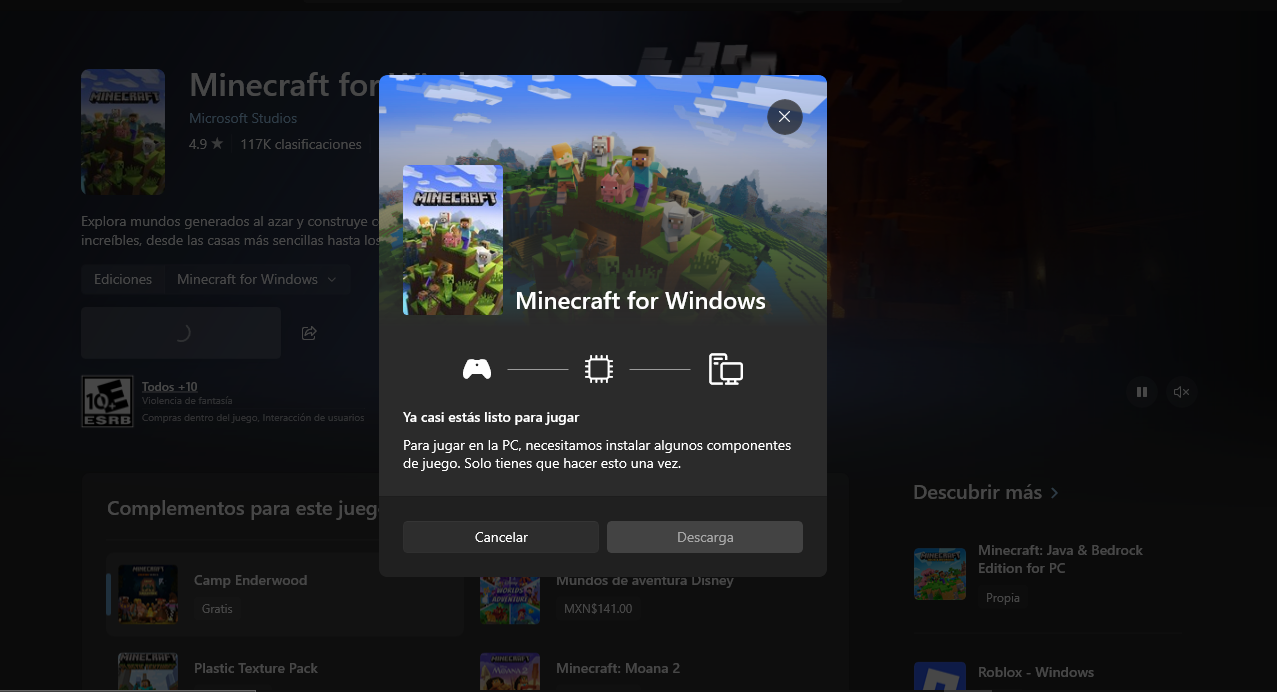Screen dimensions: 1277x692
Task: Click the Minecraft box art in dialog
Action: pos(453,240)
